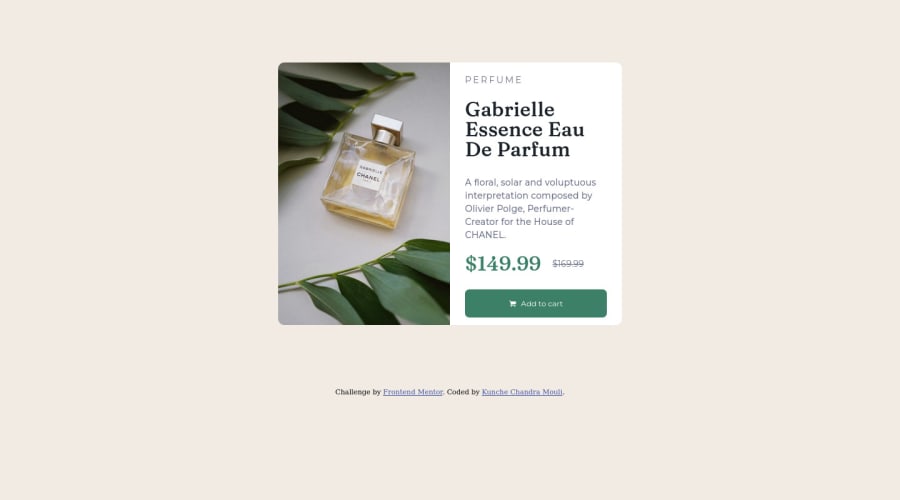The width and height of the screenshot is (900, 500).
Task: Open the Kunche Chandra Mouli link
Action: point(522,392)
